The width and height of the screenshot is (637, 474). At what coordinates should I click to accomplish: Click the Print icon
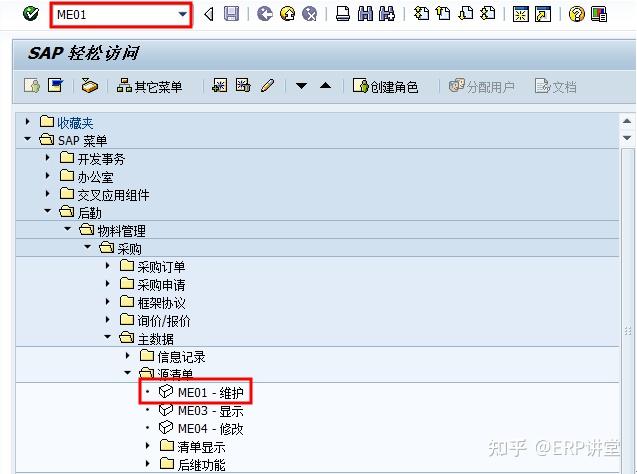coord(343,14)
